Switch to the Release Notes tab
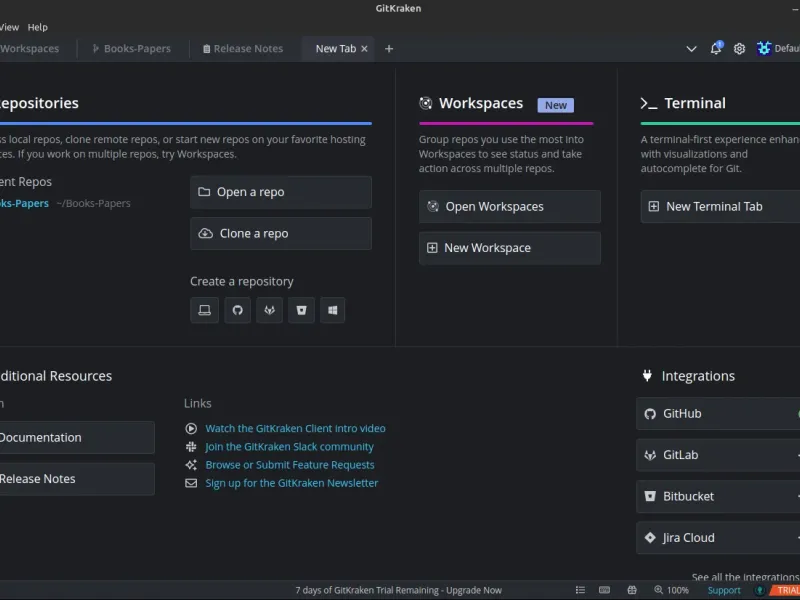 tap(243, 48)
